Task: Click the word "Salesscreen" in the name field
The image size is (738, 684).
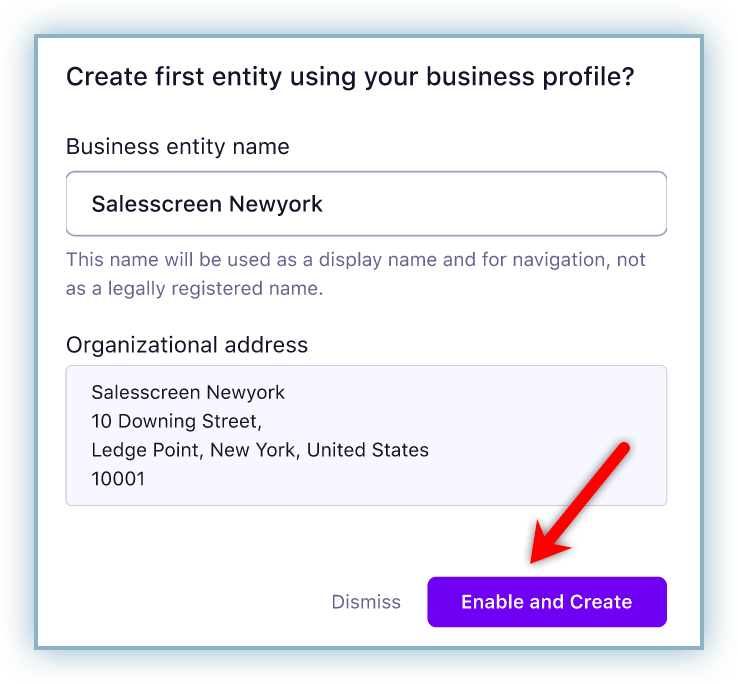Action: click(157, 204)
